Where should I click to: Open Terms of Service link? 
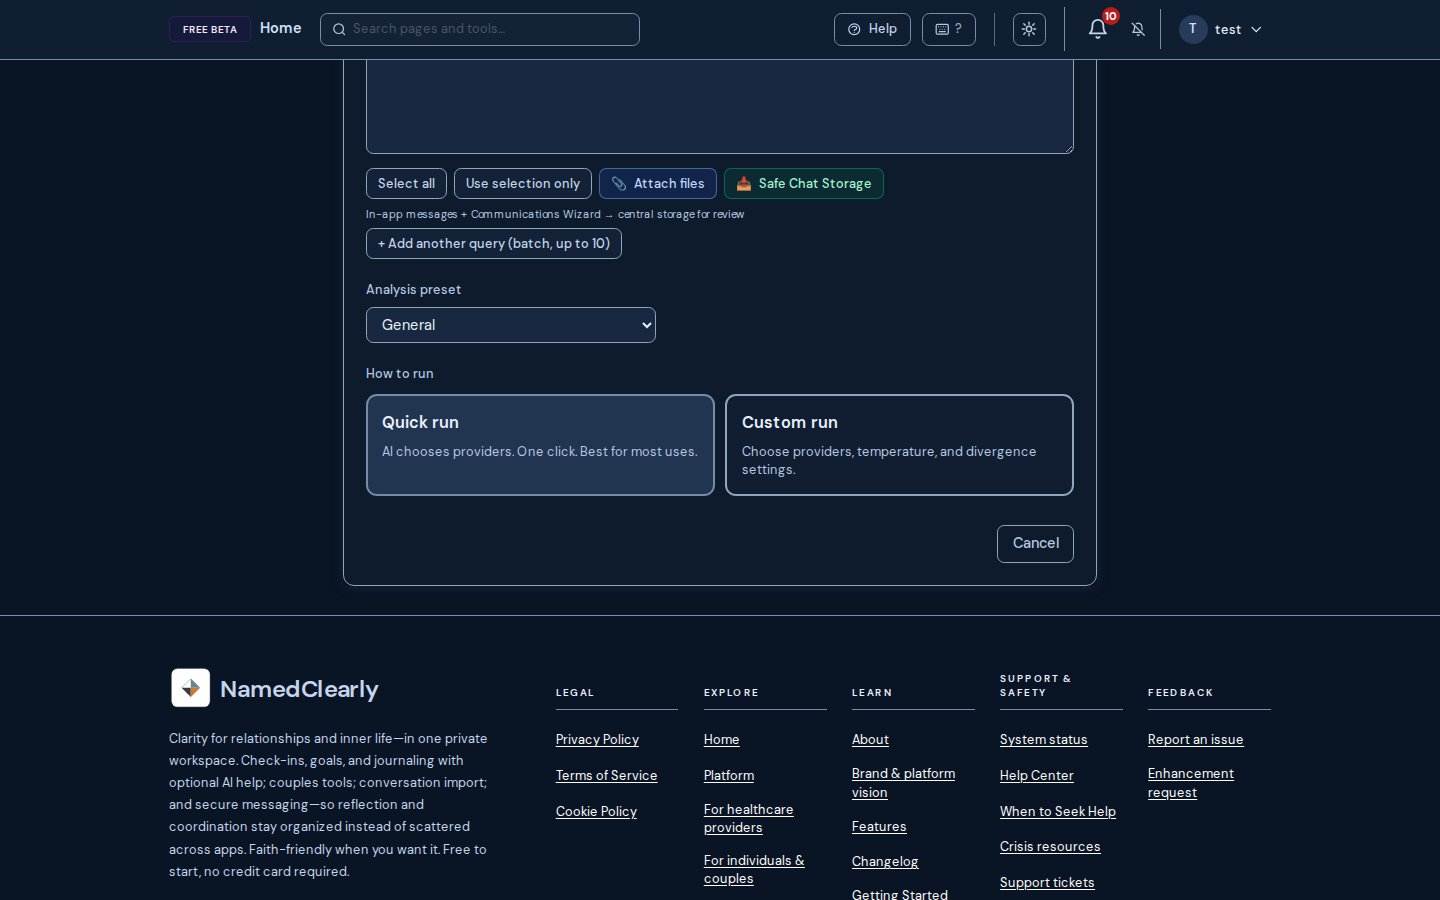click(606, 776)
